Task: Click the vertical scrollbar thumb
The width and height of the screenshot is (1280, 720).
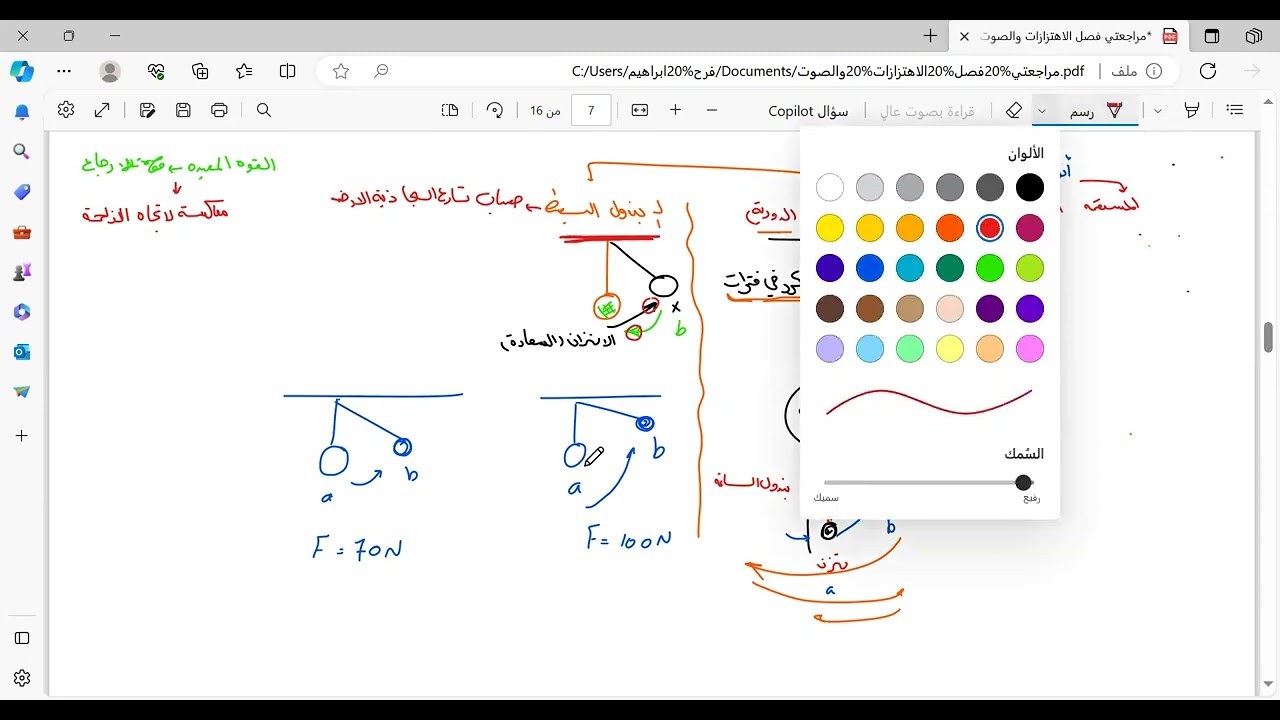Action: click(x=1268, y=337)
